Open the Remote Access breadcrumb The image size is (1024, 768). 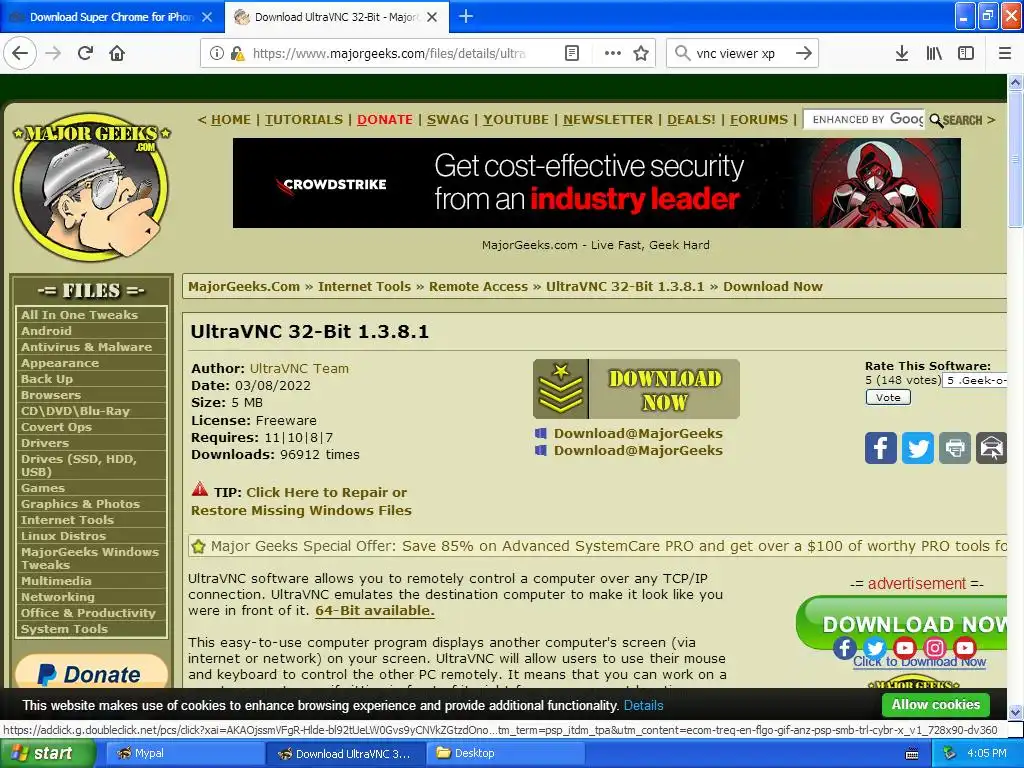[x=478, y=286]
